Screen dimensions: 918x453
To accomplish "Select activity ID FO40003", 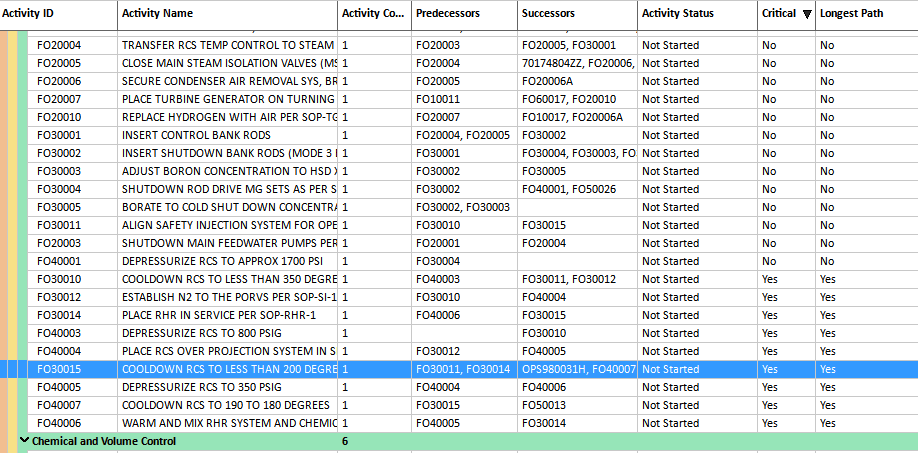I will (59, 333).
